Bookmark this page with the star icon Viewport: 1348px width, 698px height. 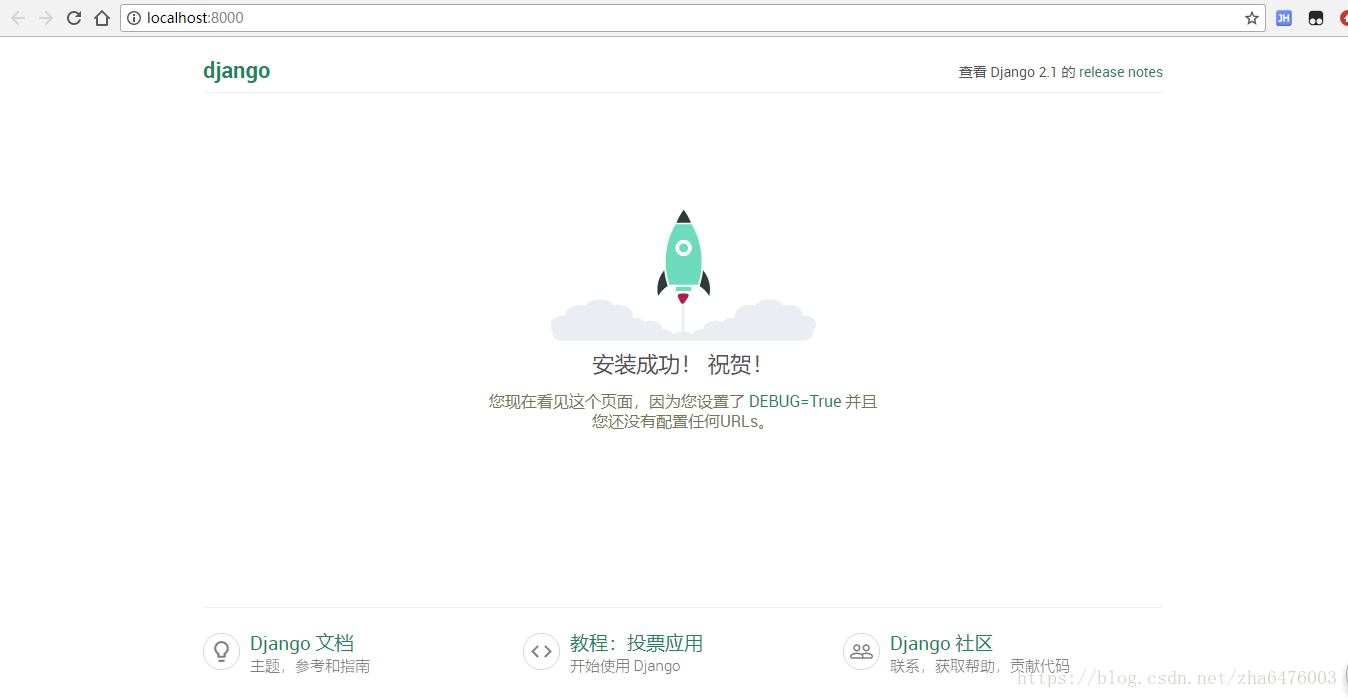click(x=1251, y=18)
